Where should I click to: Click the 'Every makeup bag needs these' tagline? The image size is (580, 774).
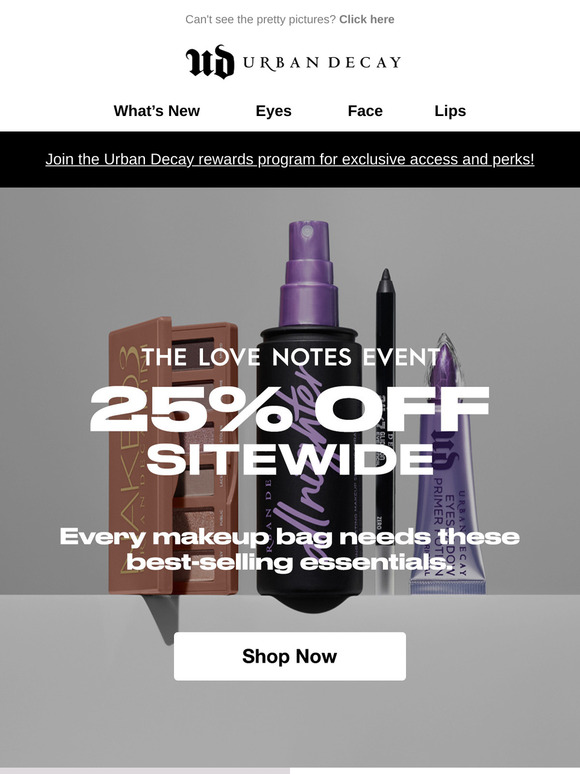pos(290,537)
